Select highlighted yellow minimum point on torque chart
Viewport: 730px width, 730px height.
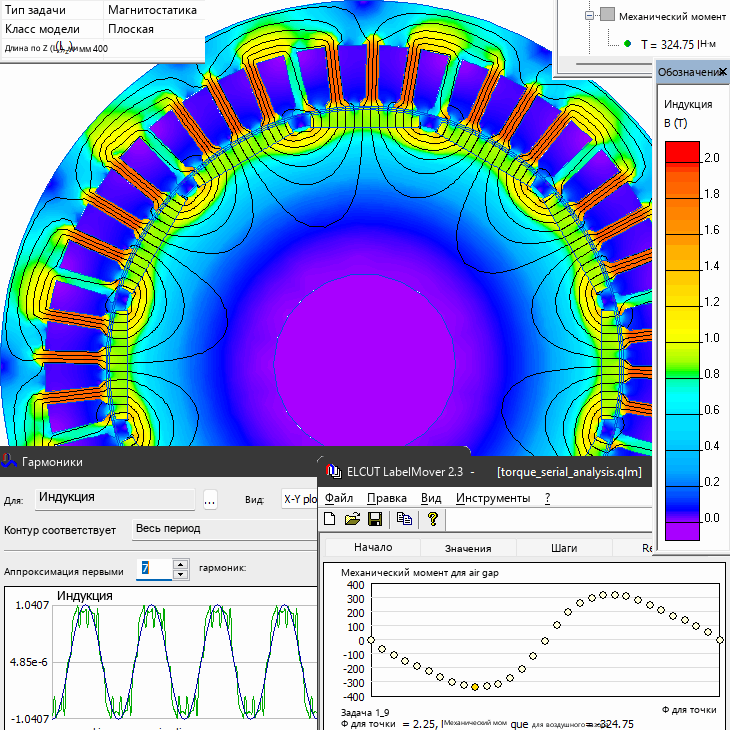pos(475,687)
